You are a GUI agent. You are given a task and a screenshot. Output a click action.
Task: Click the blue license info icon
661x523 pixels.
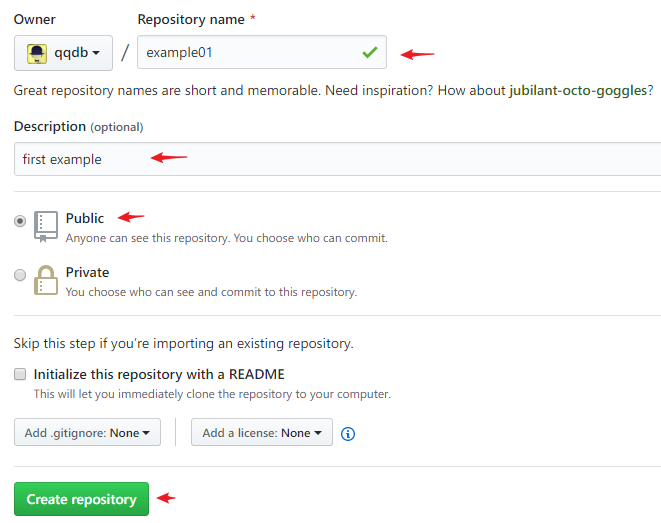348,434
